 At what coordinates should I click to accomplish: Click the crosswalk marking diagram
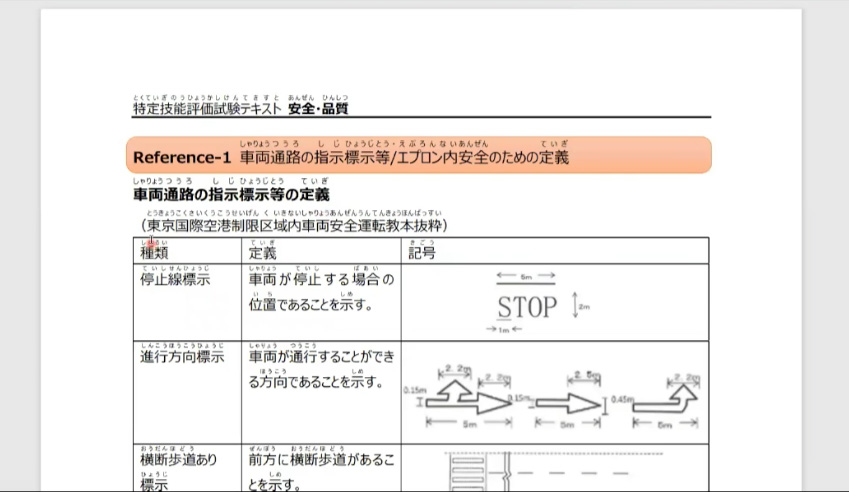(553, 471)
